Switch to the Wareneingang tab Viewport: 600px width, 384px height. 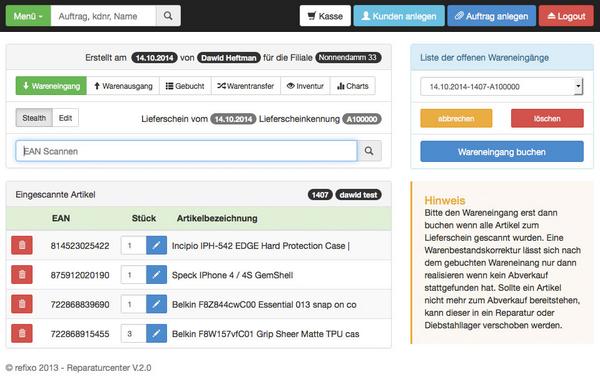click(x=51, y=86)
